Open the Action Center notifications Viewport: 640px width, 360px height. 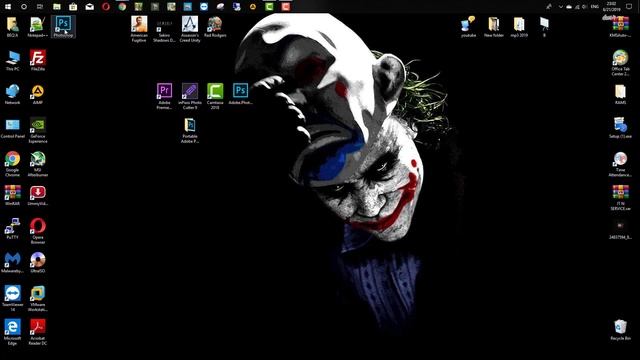[629, 7]
